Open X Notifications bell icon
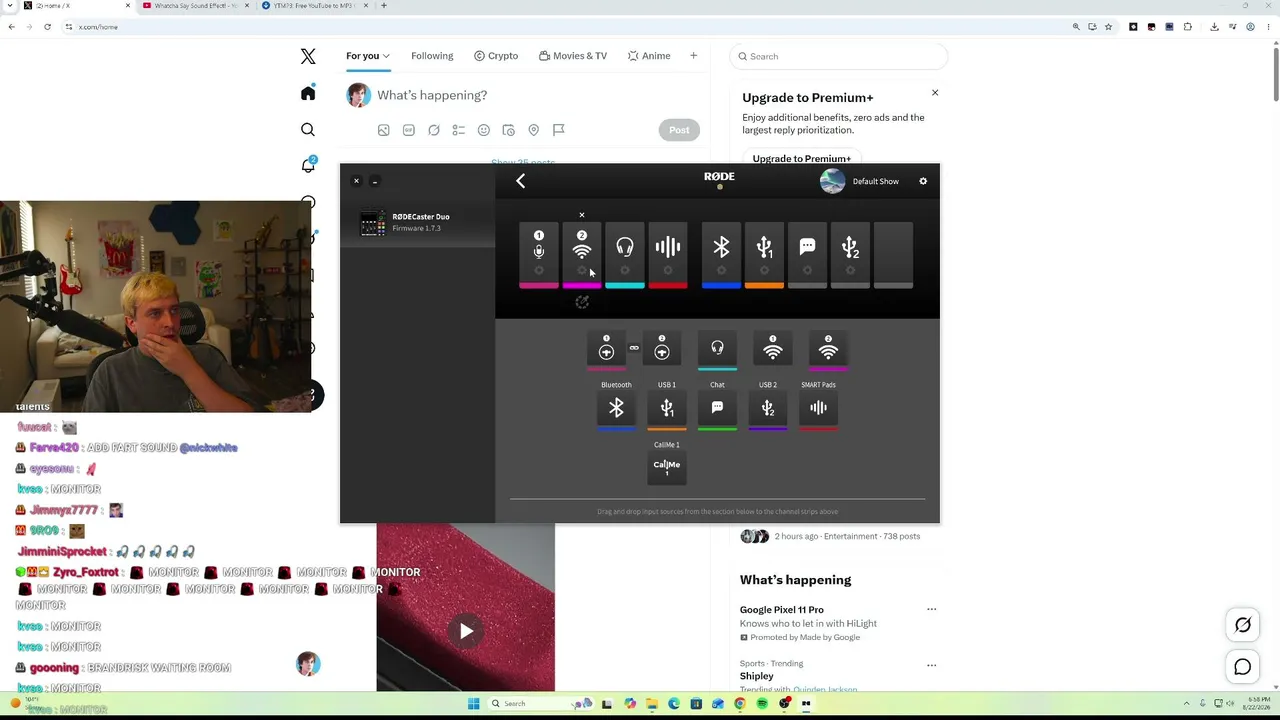The height and width of the screenshot is (720, 1280). pyautogui.click(x=308, y=165)
